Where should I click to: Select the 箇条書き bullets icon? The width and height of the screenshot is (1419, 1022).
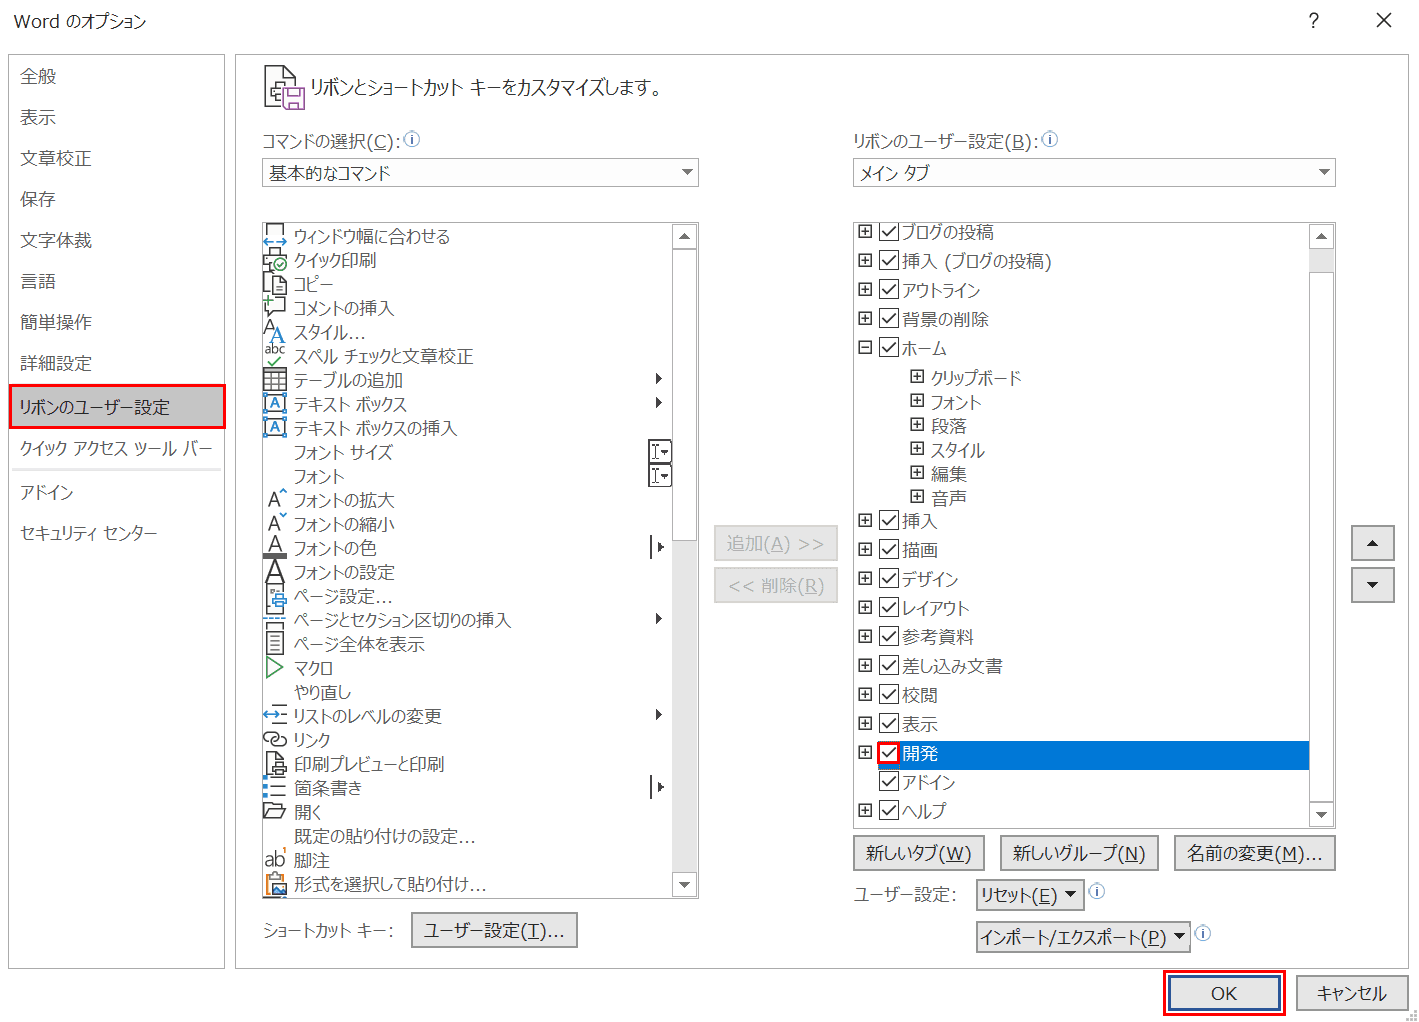coord(275,788)
